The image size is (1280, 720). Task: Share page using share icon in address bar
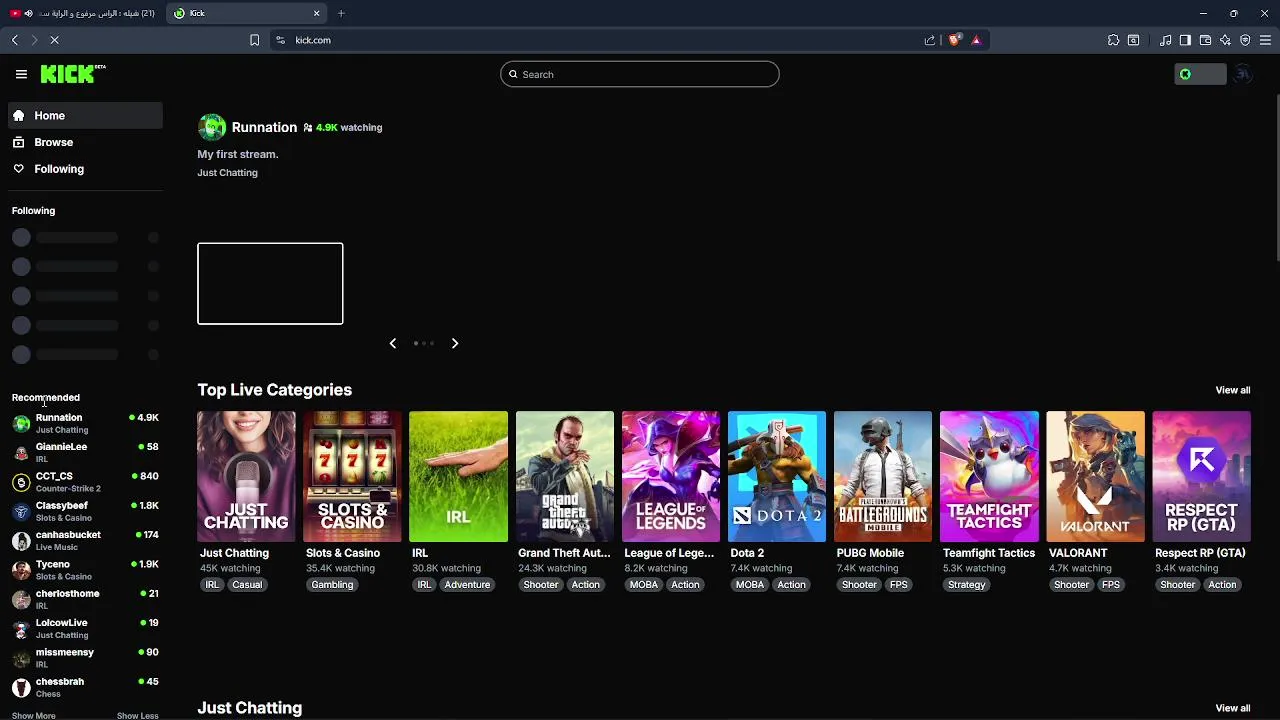[930, 40]
